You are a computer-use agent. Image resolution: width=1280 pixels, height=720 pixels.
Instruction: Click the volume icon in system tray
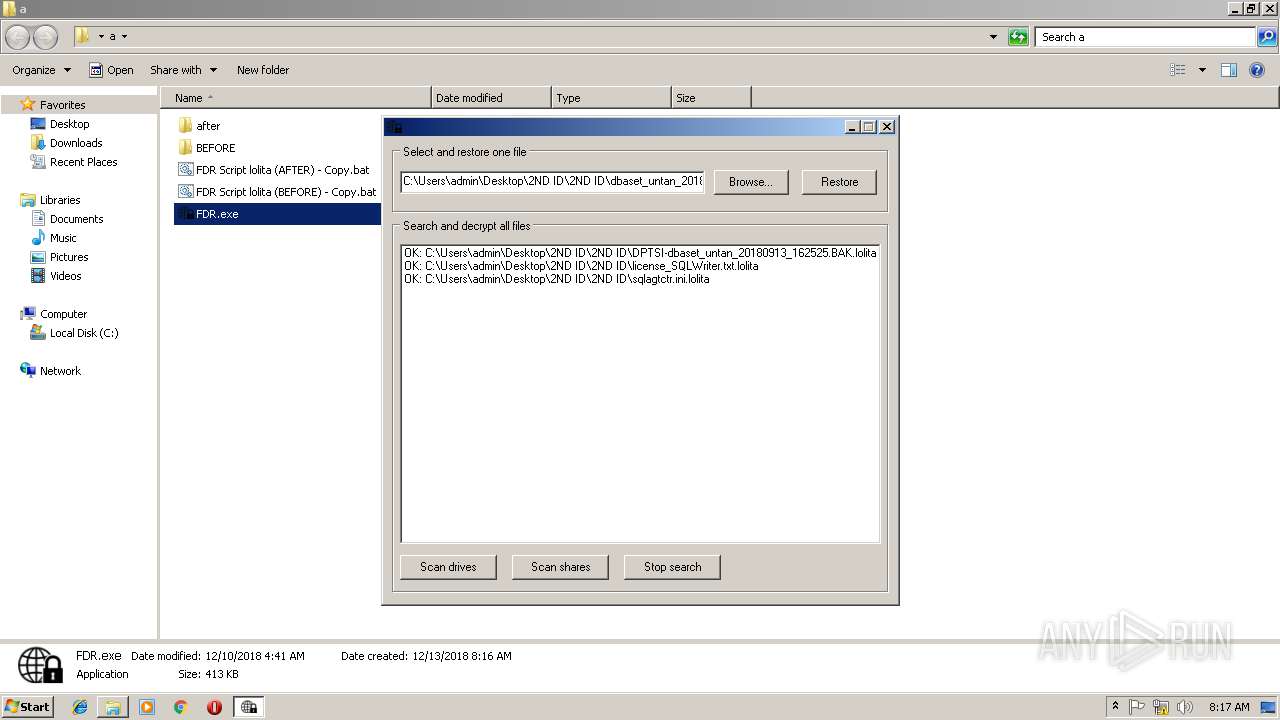point(1185,707)
